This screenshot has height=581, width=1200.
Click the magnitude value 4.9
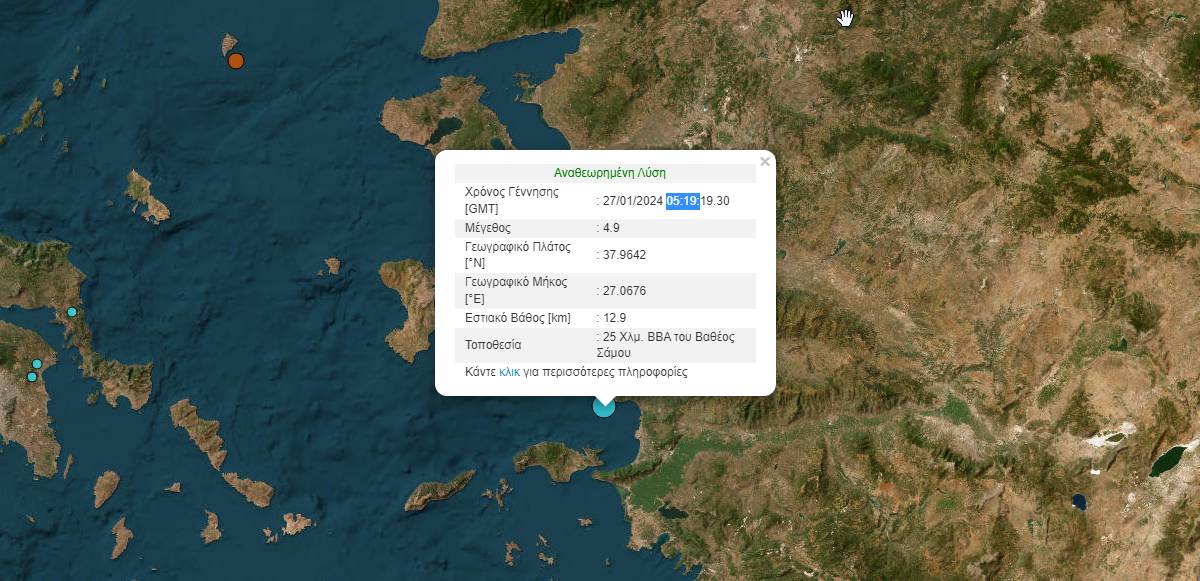(x=610, y=228)
